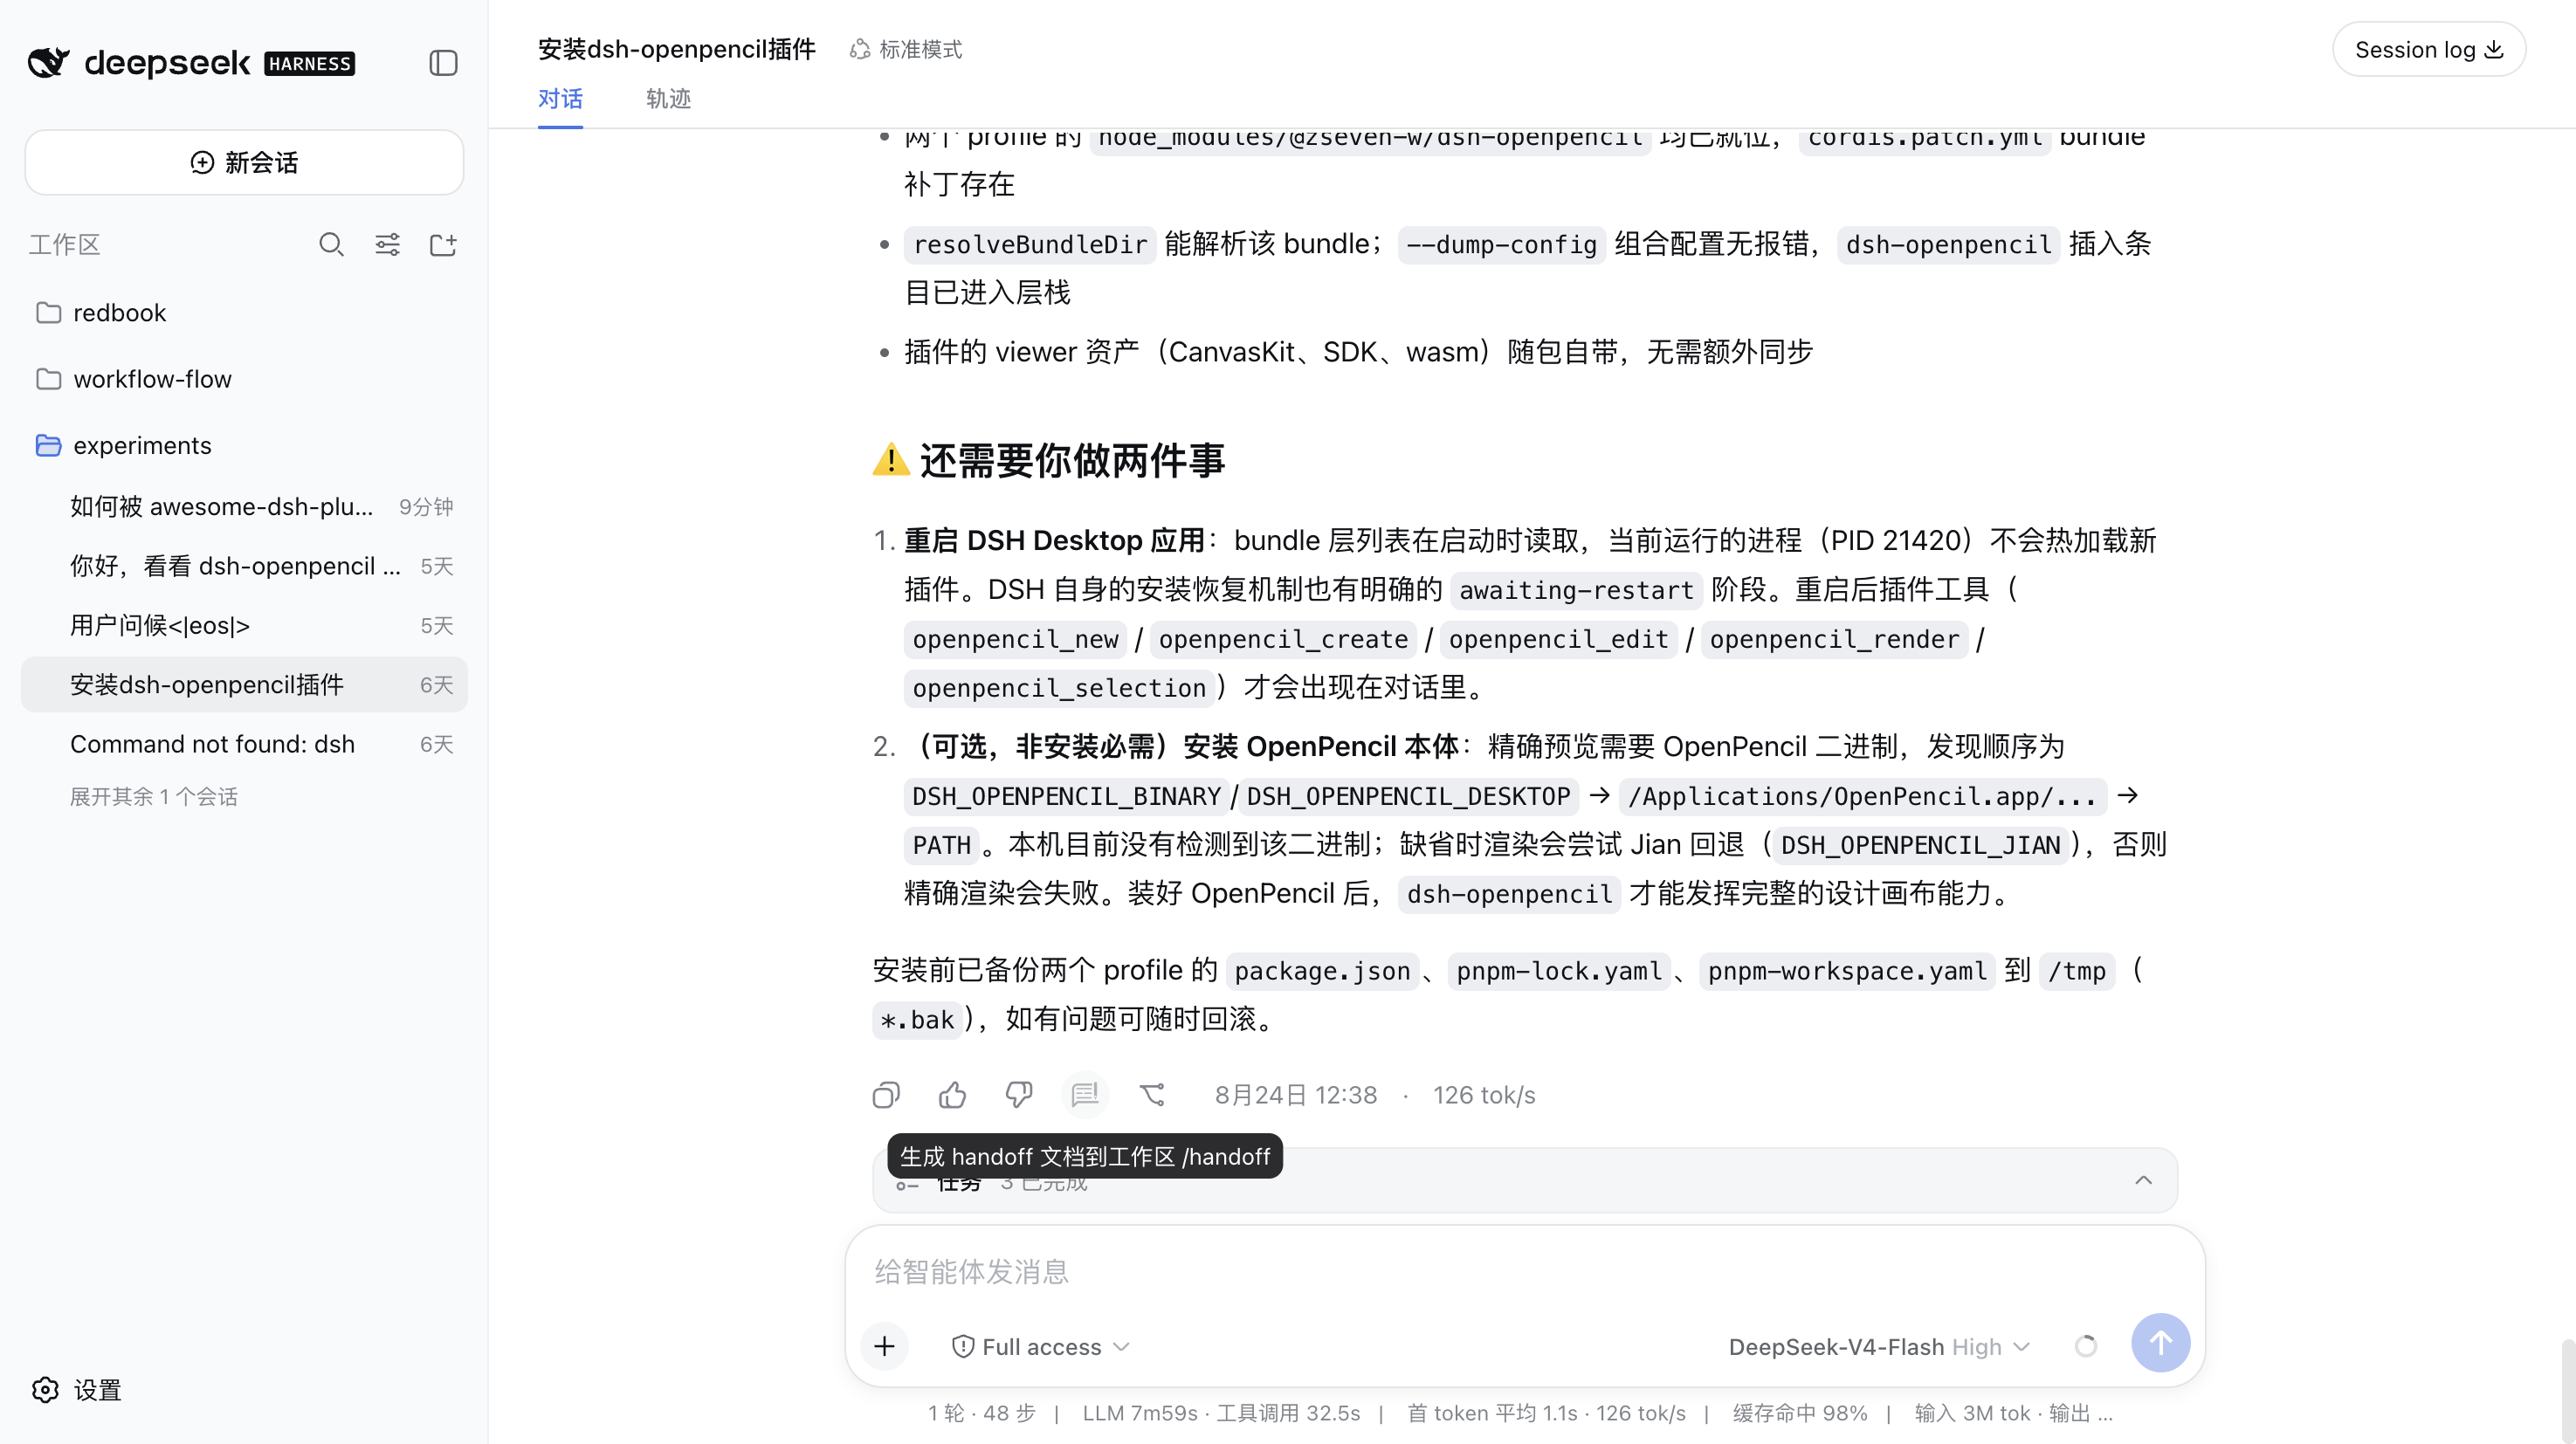2576x1444 pixels.
Task: Open the 你好，看看 dsh-openpencil conversation
Action: (244, 566)
